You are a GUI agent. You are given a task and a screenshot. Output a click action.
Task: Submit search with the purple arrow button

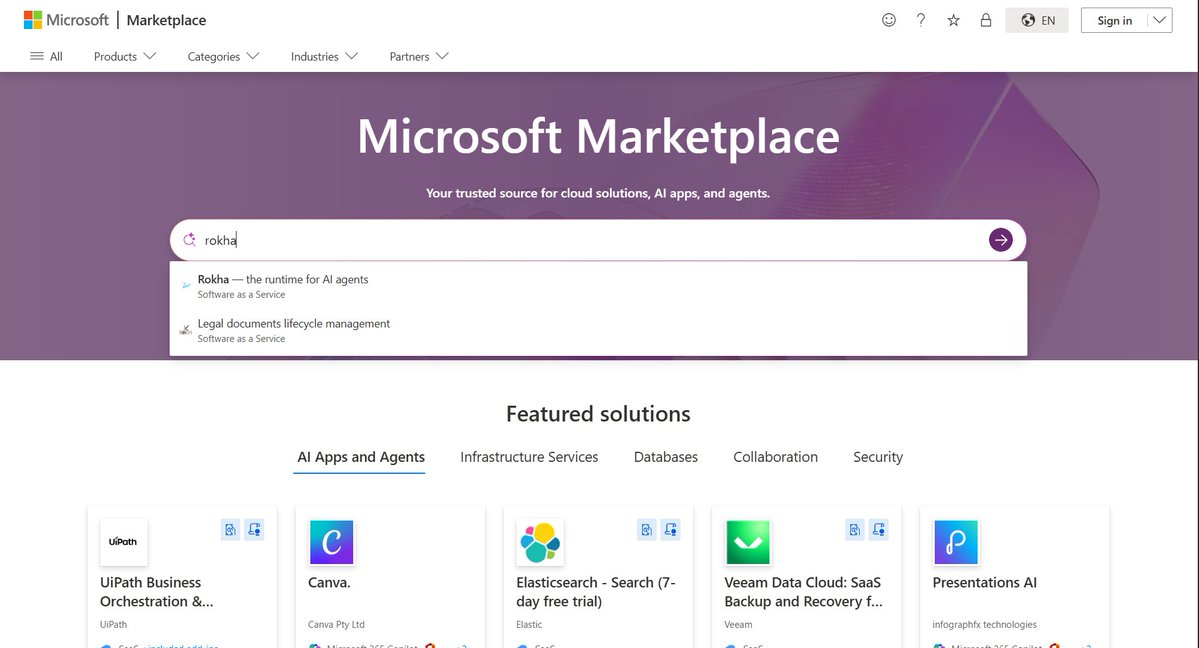click(1000, 240)
